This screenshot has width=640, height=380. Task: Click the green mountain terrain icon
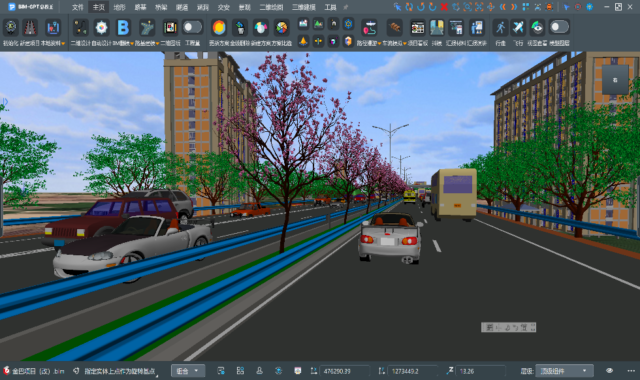tap(318, 23)
